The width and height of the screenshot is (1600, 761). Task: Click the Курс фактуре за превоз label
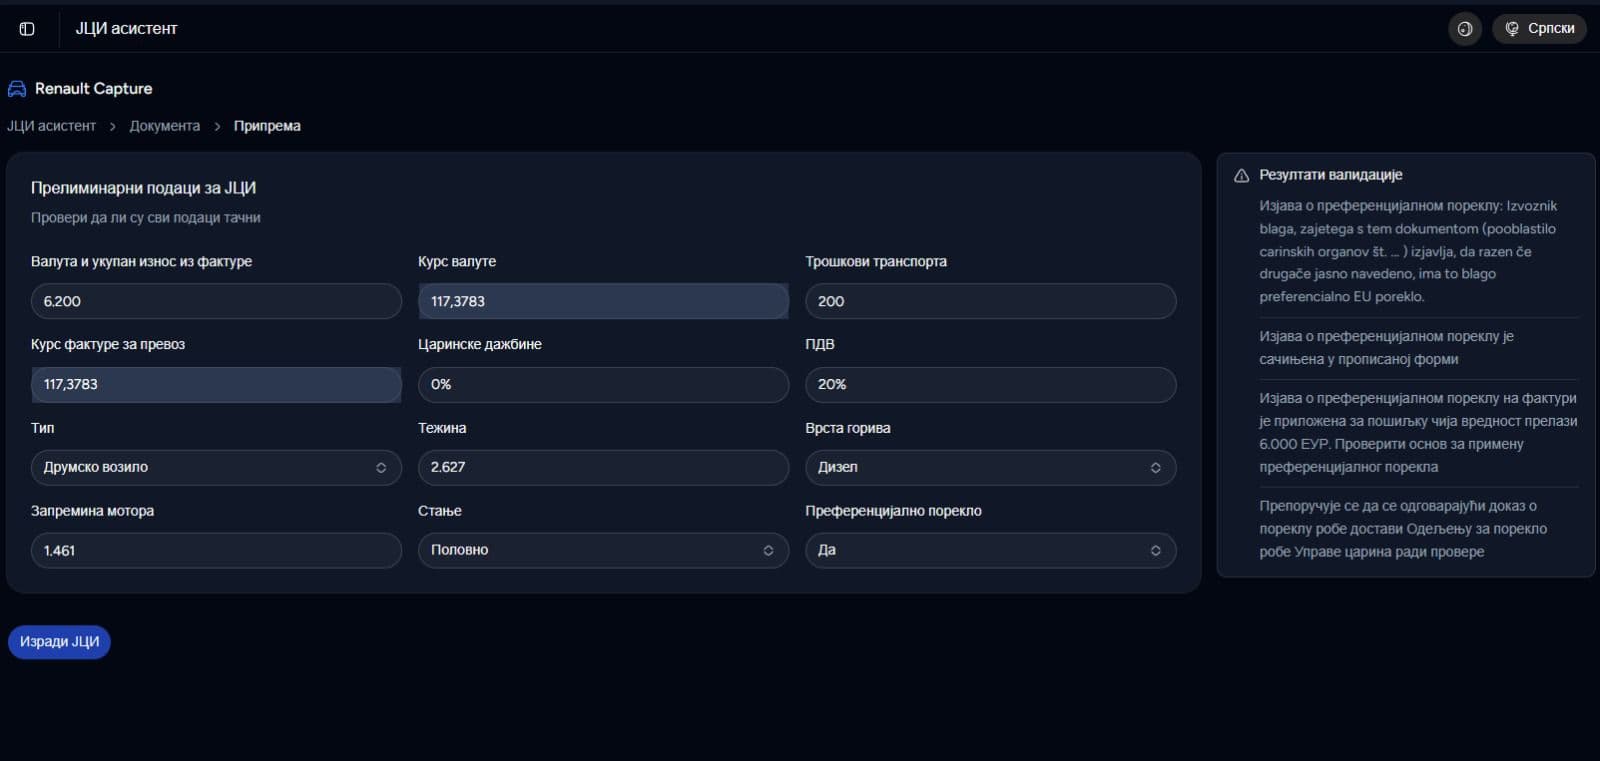[108, 345]
